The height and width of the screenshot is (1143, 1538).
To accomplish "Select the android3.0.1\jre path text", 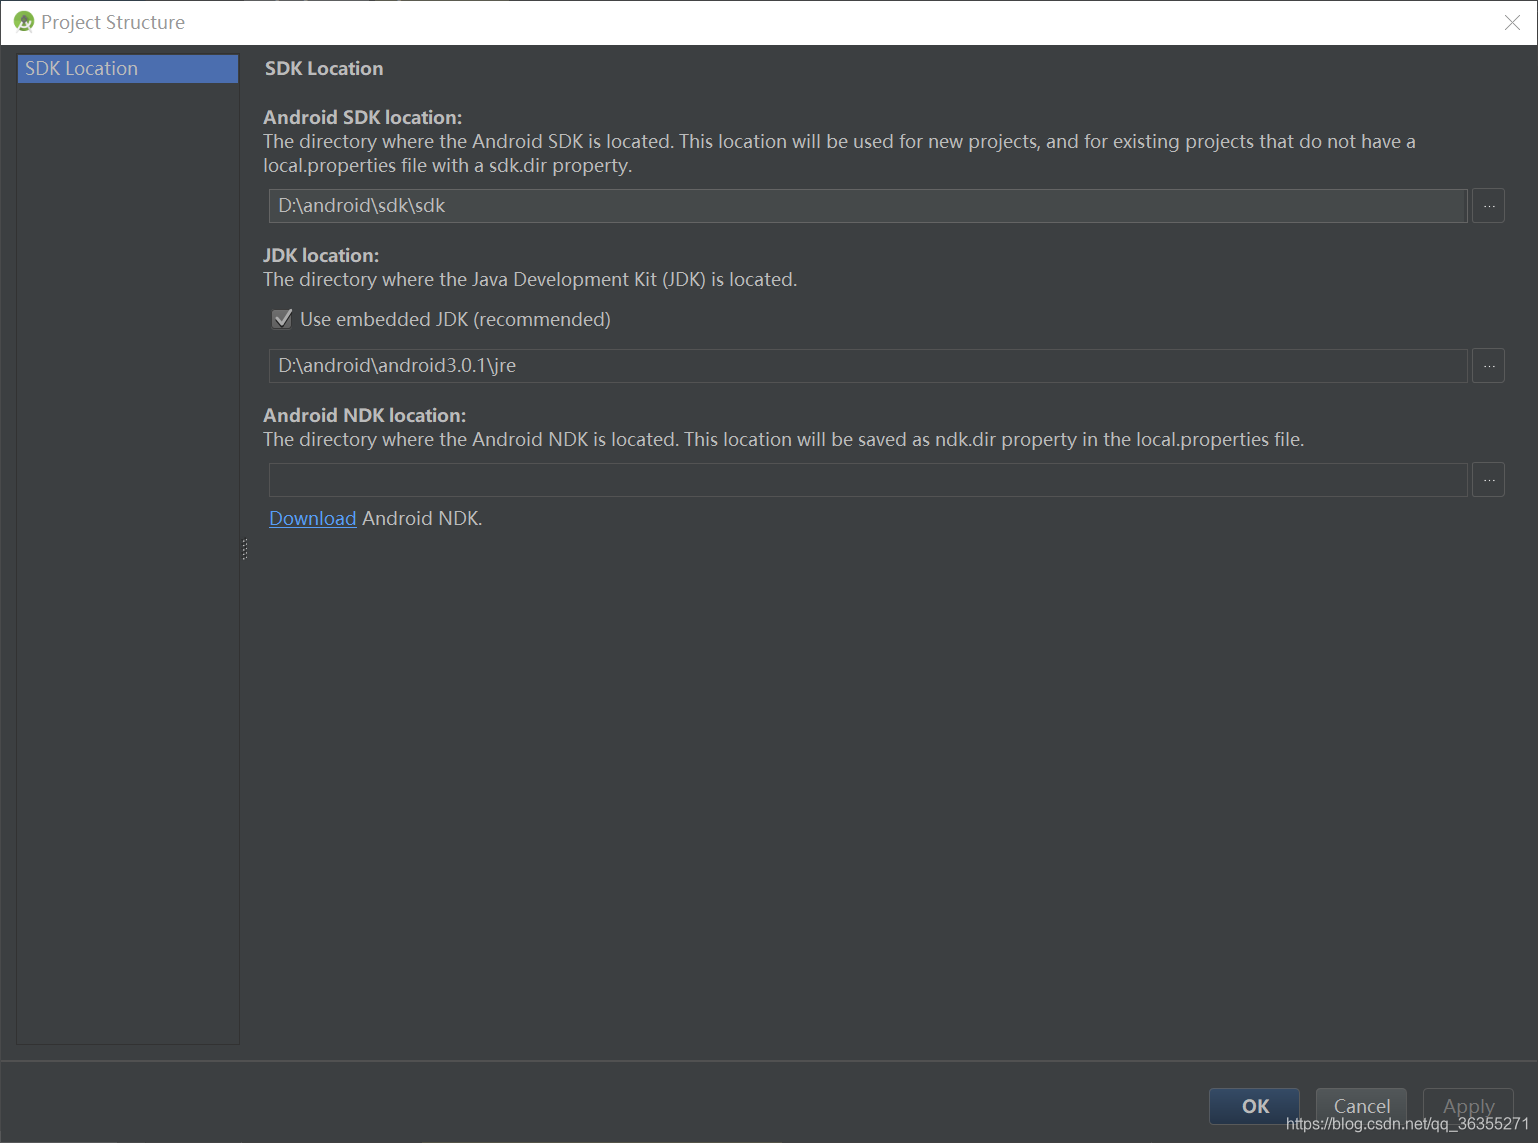I will pyautogui.click(x=396, y=365).
